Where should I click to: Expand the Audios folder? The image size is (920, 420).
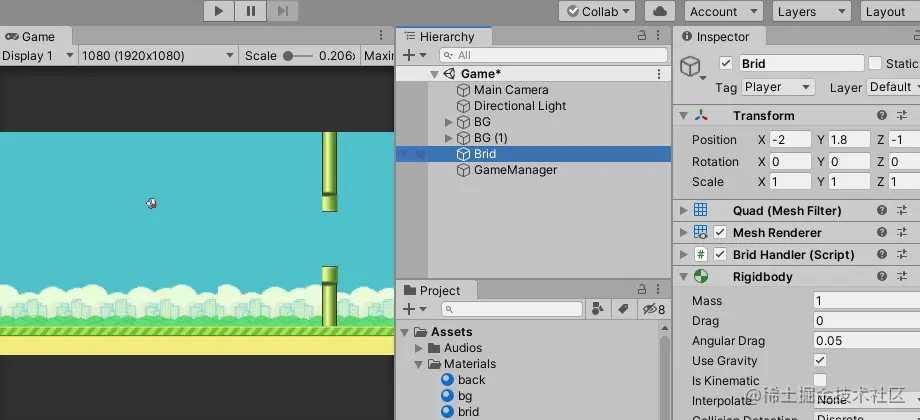(x=419, y=348)
